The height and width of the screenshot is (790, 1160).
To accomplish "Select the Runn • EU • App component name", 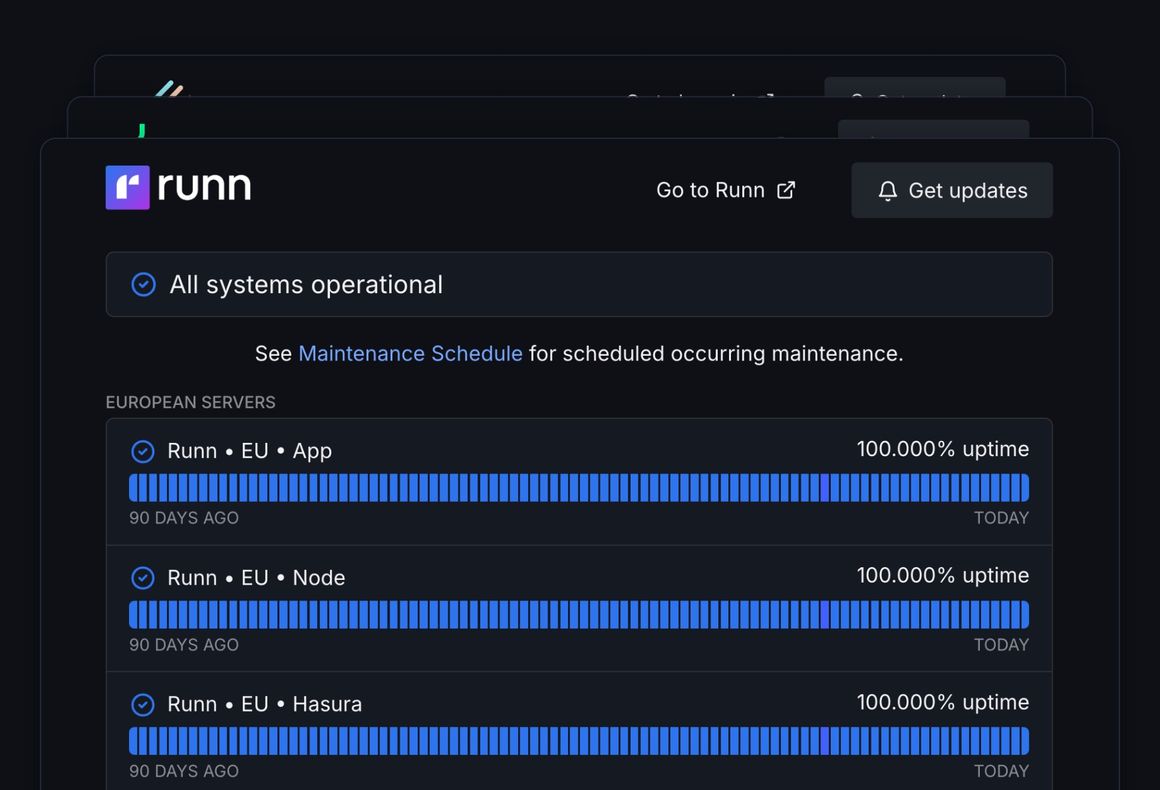I will tap(249, 450).
